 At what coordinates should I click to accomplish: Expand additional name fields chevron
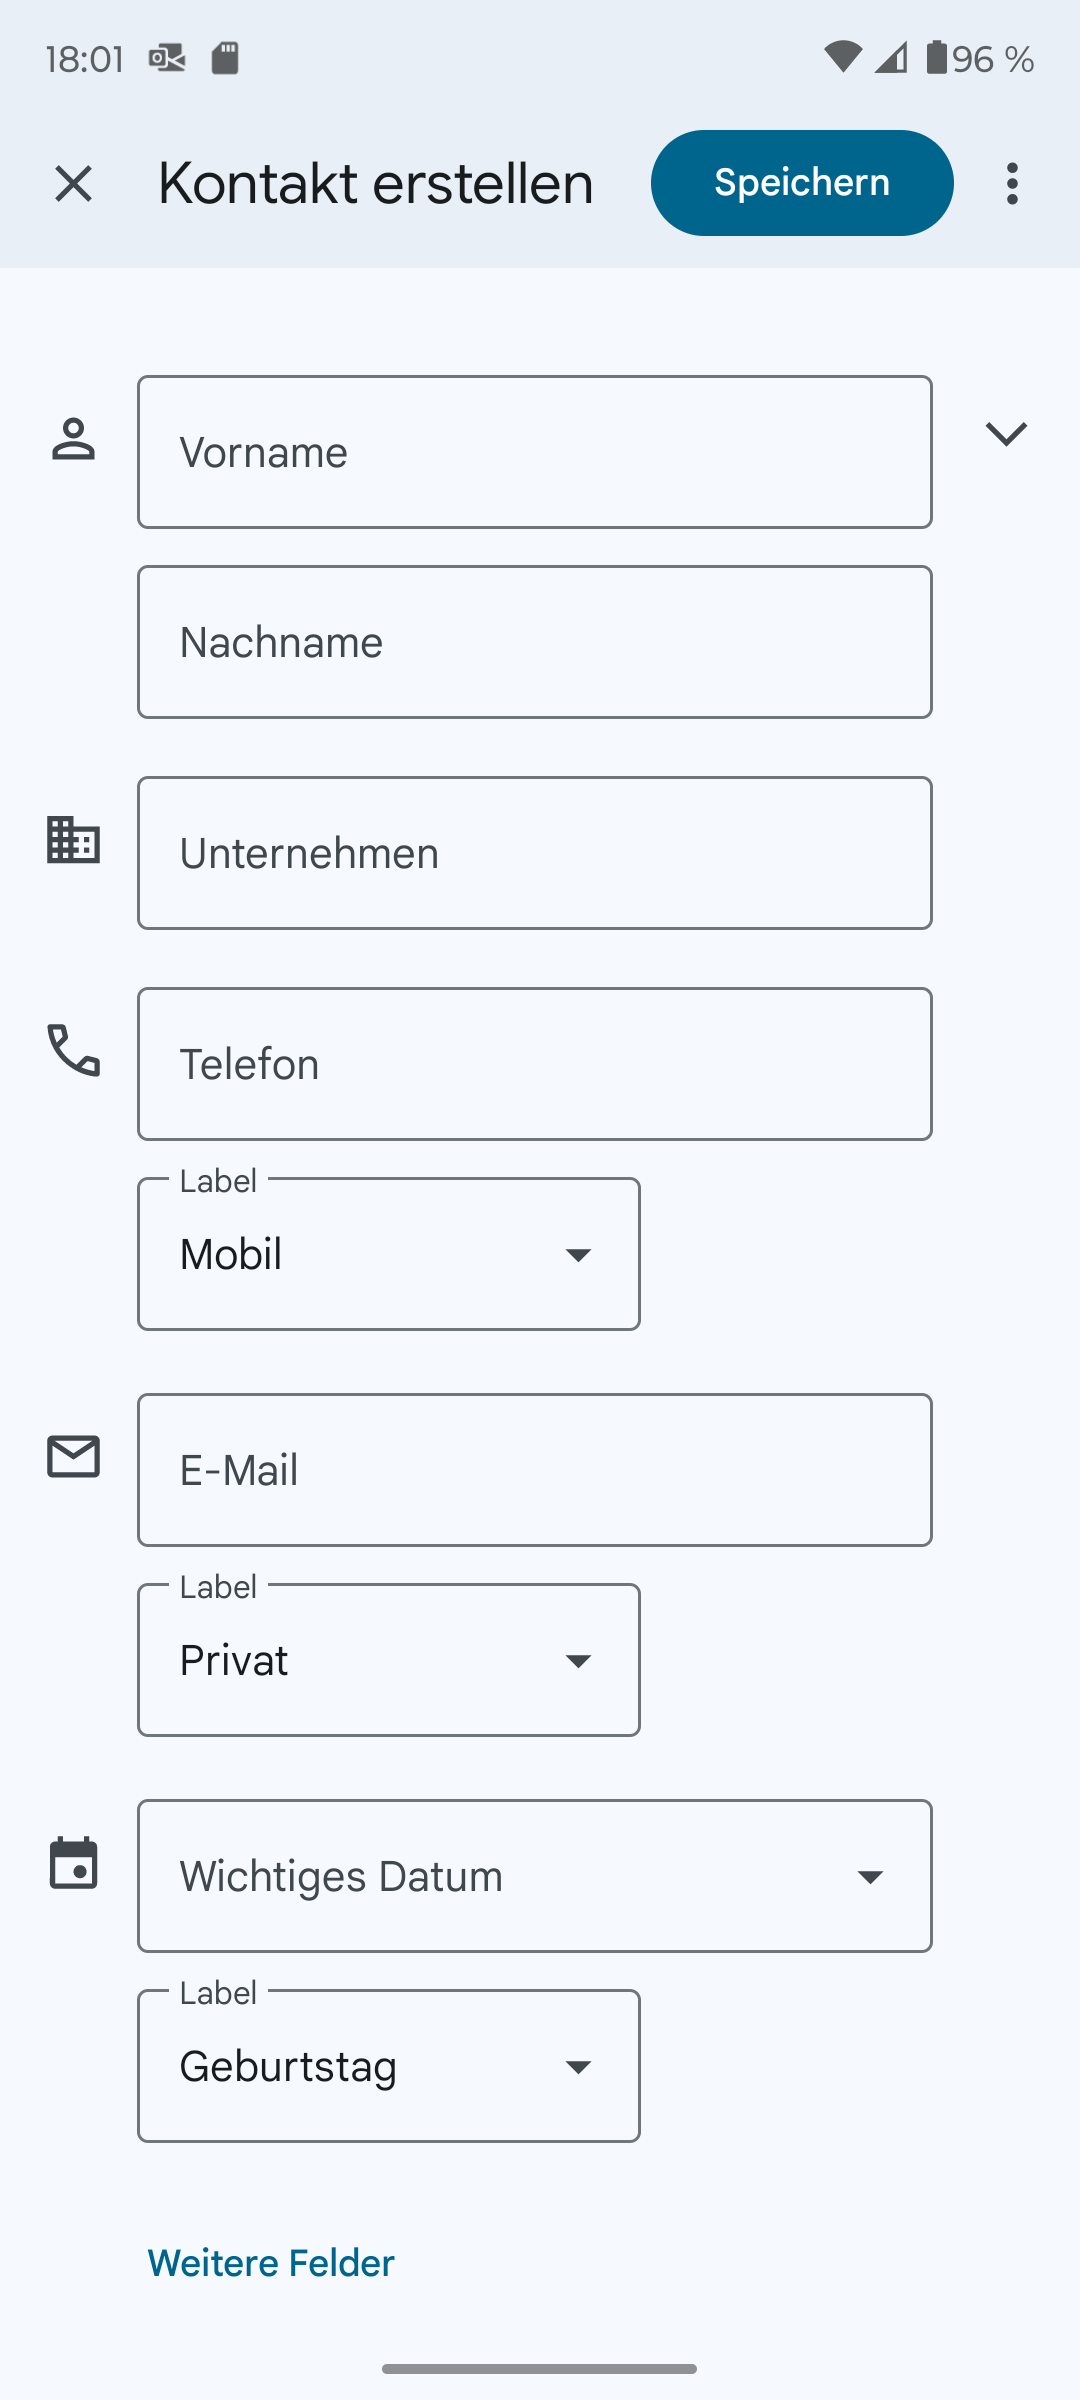point(1006,434)
